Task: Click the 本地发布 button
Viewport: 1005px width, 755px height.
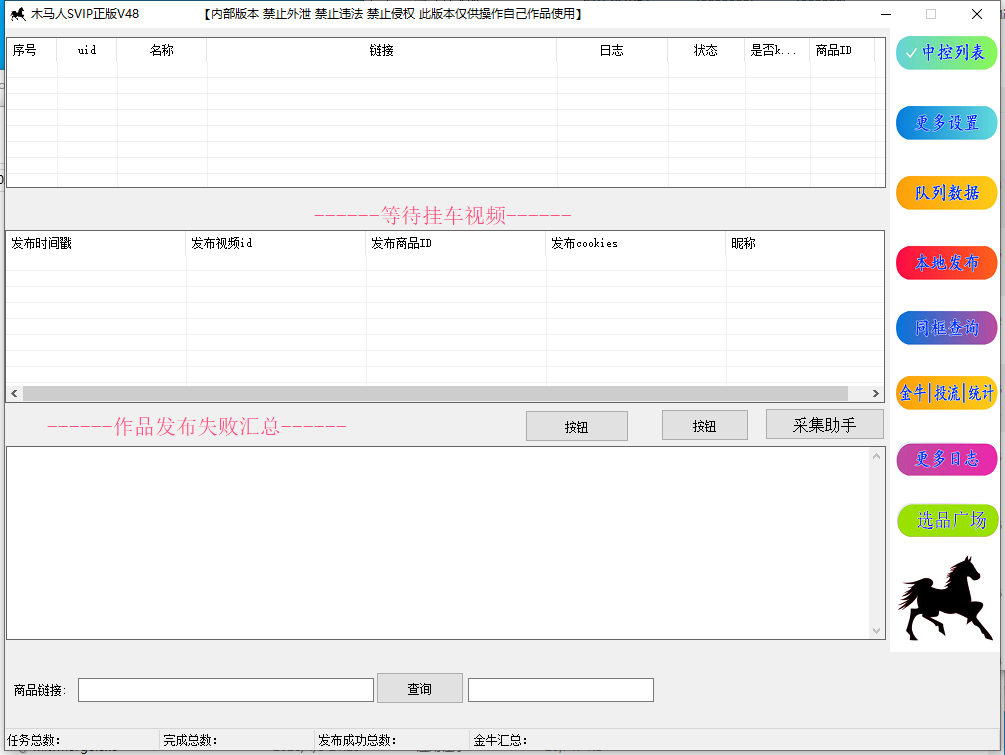Action: [x=946, y=263]
